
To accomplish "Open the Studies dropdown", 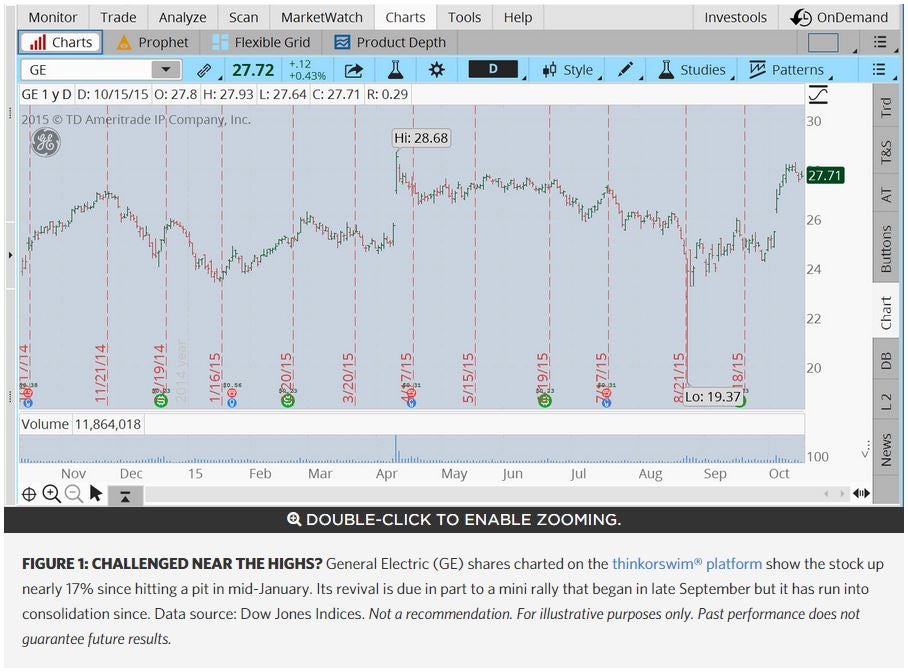I will [x=695, y=70].
